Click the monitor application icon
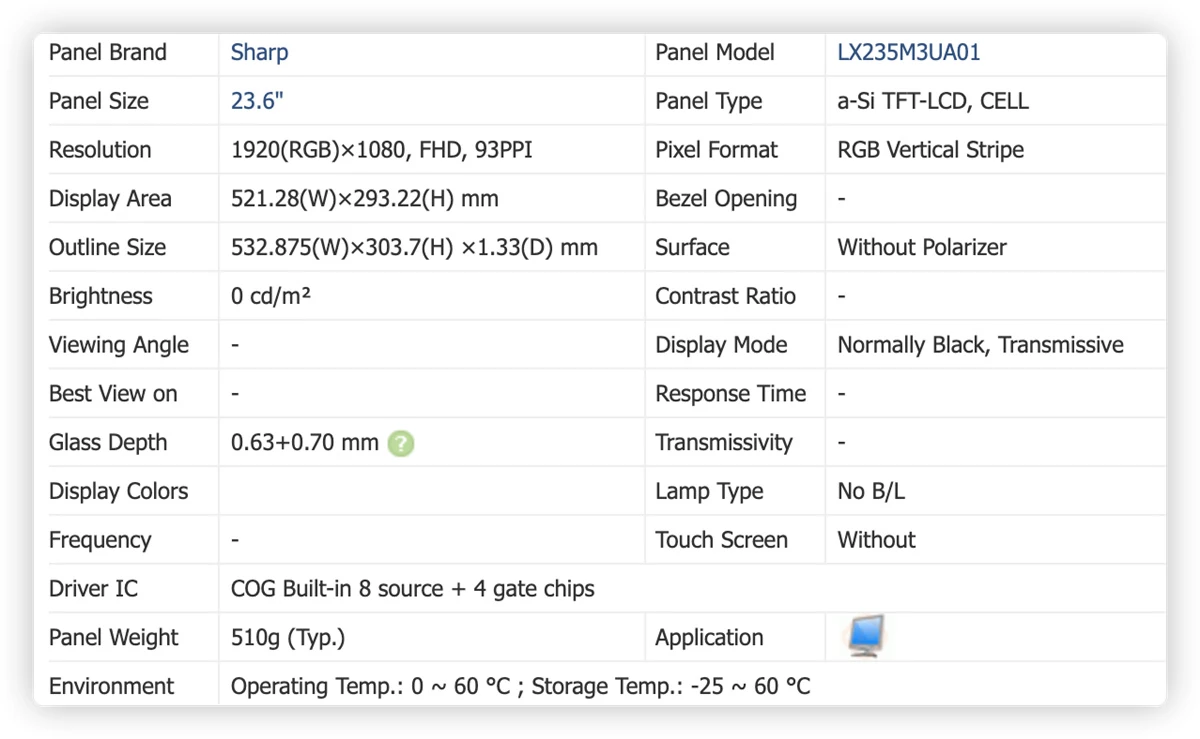 pos(865,637)
